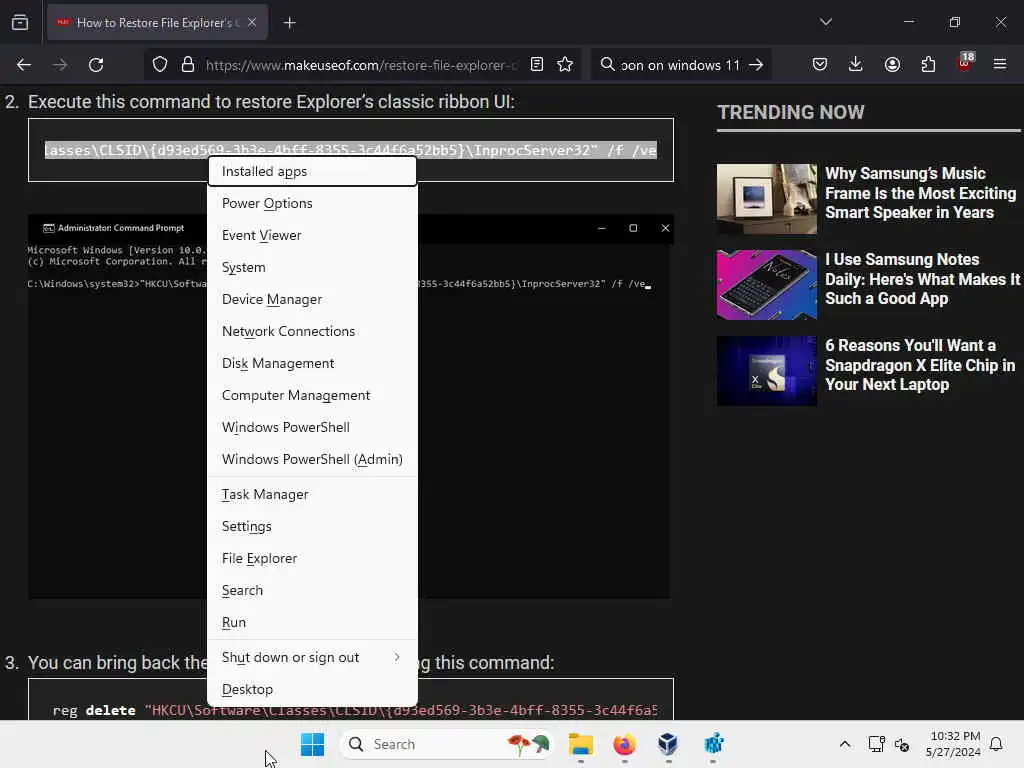Image resolution: width=1024 pixels, height=768 pixels.
Task: Open the Run dialog entry
Action: [312, 622]
